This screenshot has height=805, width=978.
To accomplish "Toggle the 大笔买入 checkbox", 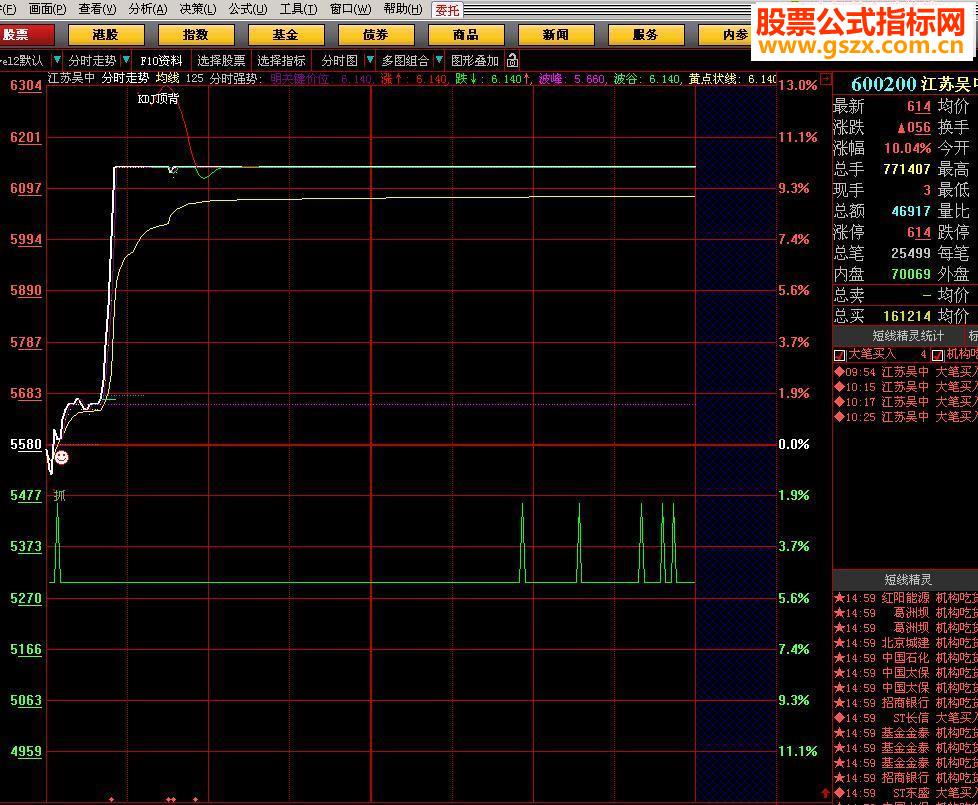I will click(x=840, y=355).
